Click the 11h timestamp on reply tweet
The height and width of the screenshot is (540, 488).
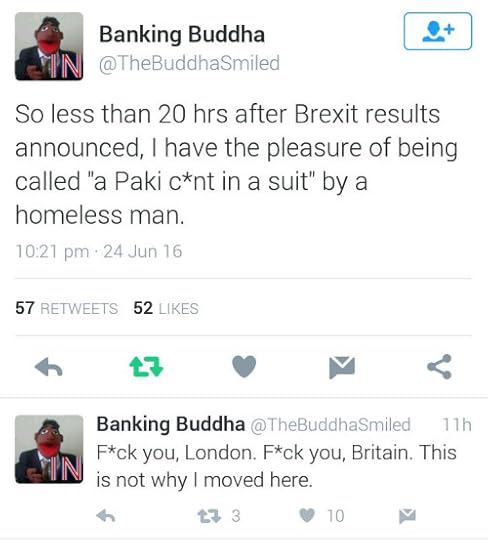(457, 425)
